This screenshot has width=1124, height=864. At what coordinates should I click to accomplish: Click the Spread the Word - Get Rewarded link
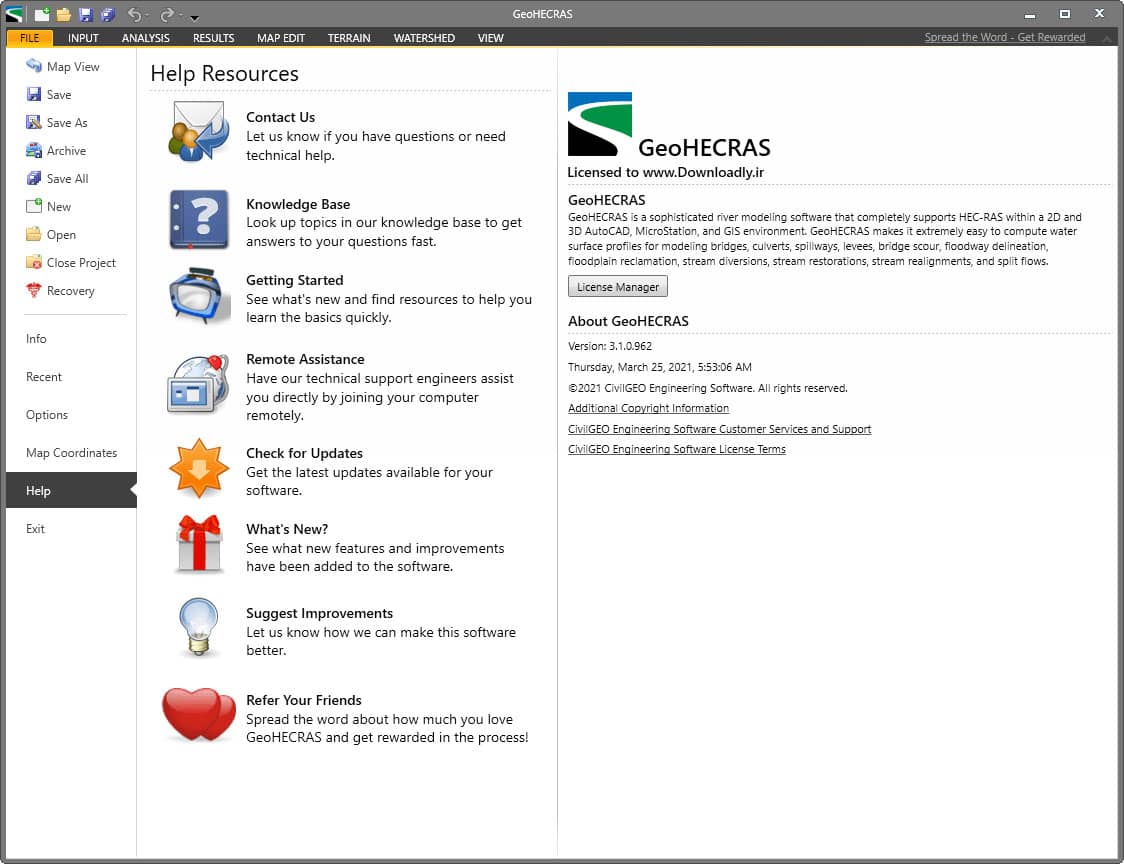click(1004, 38)
